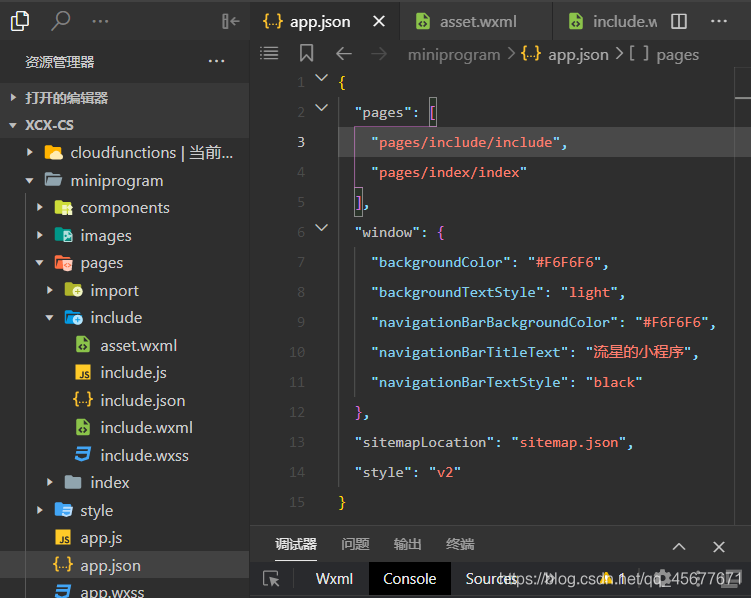Fold the root object at line 1
Image resolution: width=751 pixels, height=598 pixels.
coord(321,78)
